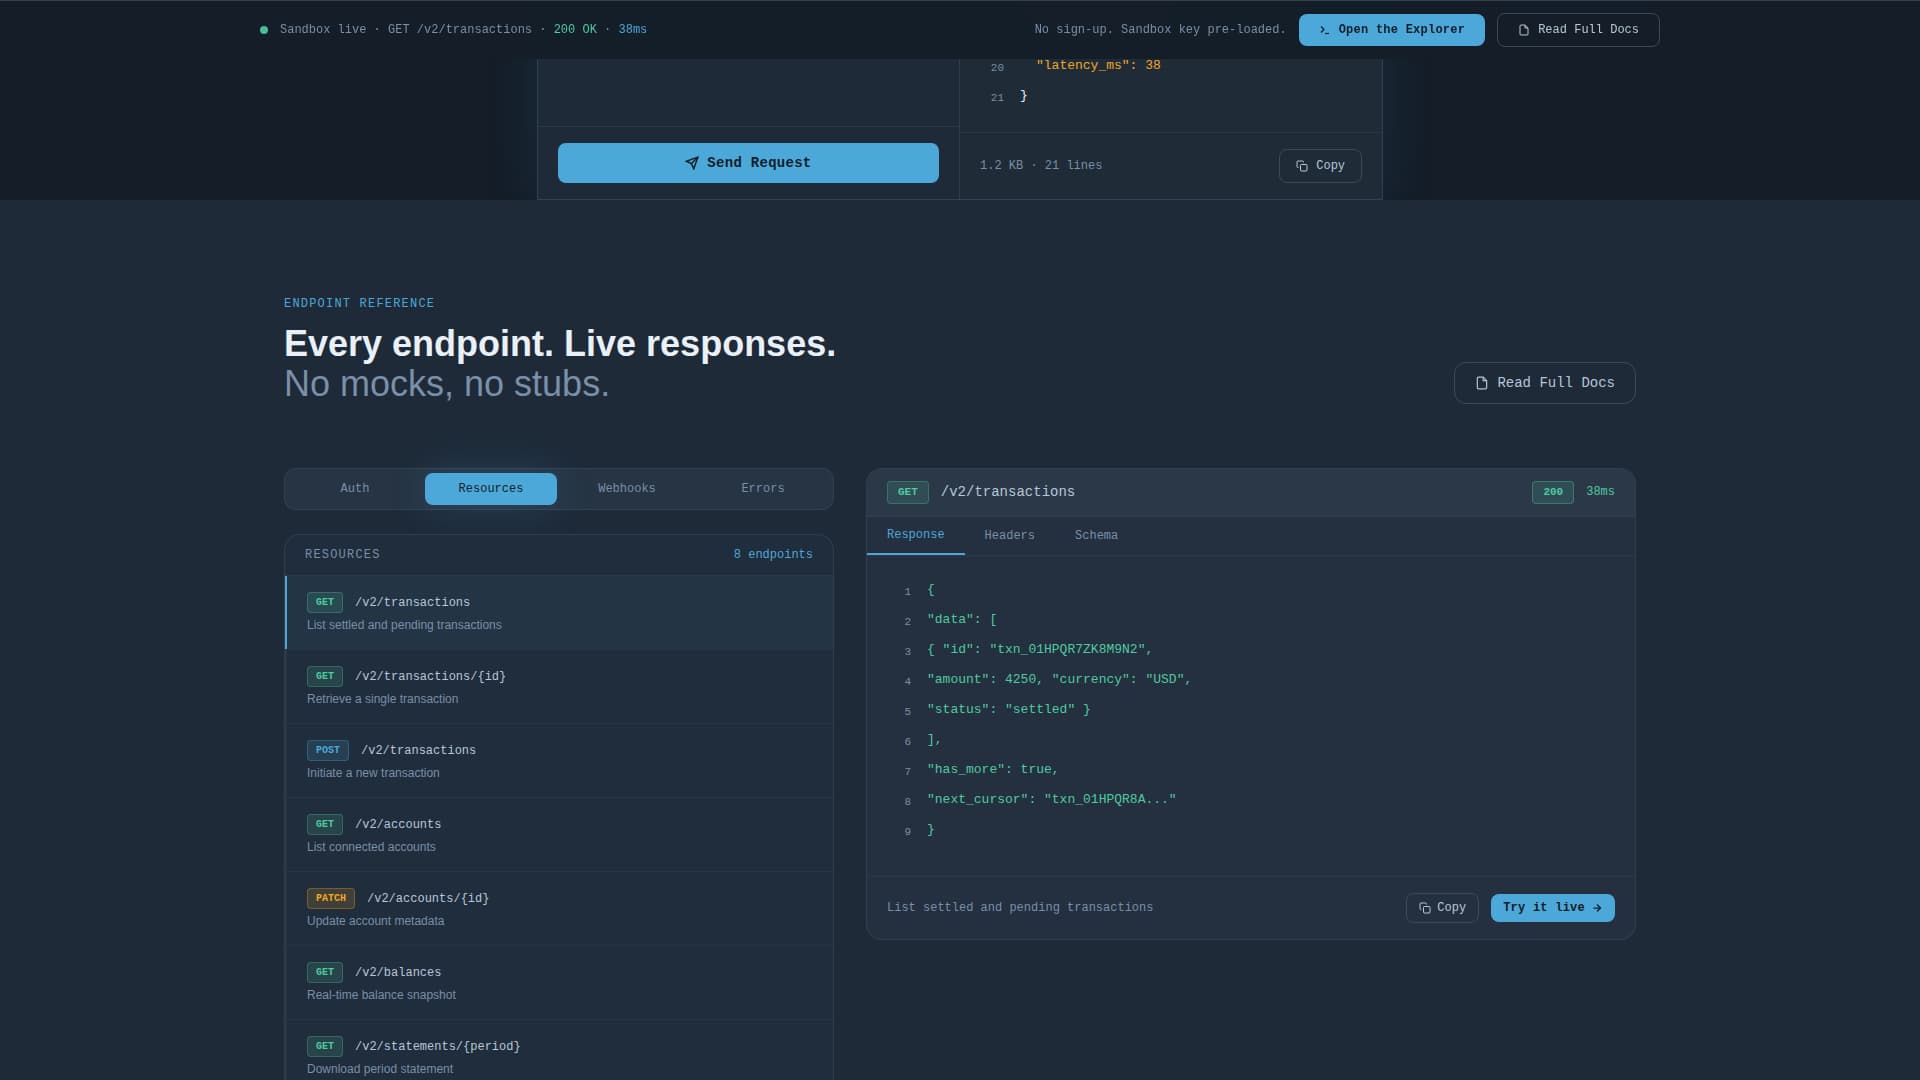Image resolution: width=1920 pixels, height=1080 pixels.
Task: Select Update account metadata endpoint
Action: [x=559, y=909]
